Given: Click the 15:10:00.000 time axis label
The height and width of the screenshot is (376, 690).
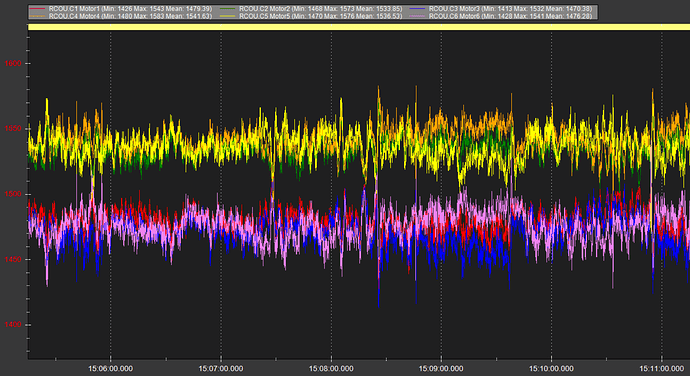Looking at the screenshot, I should [551, 369].
